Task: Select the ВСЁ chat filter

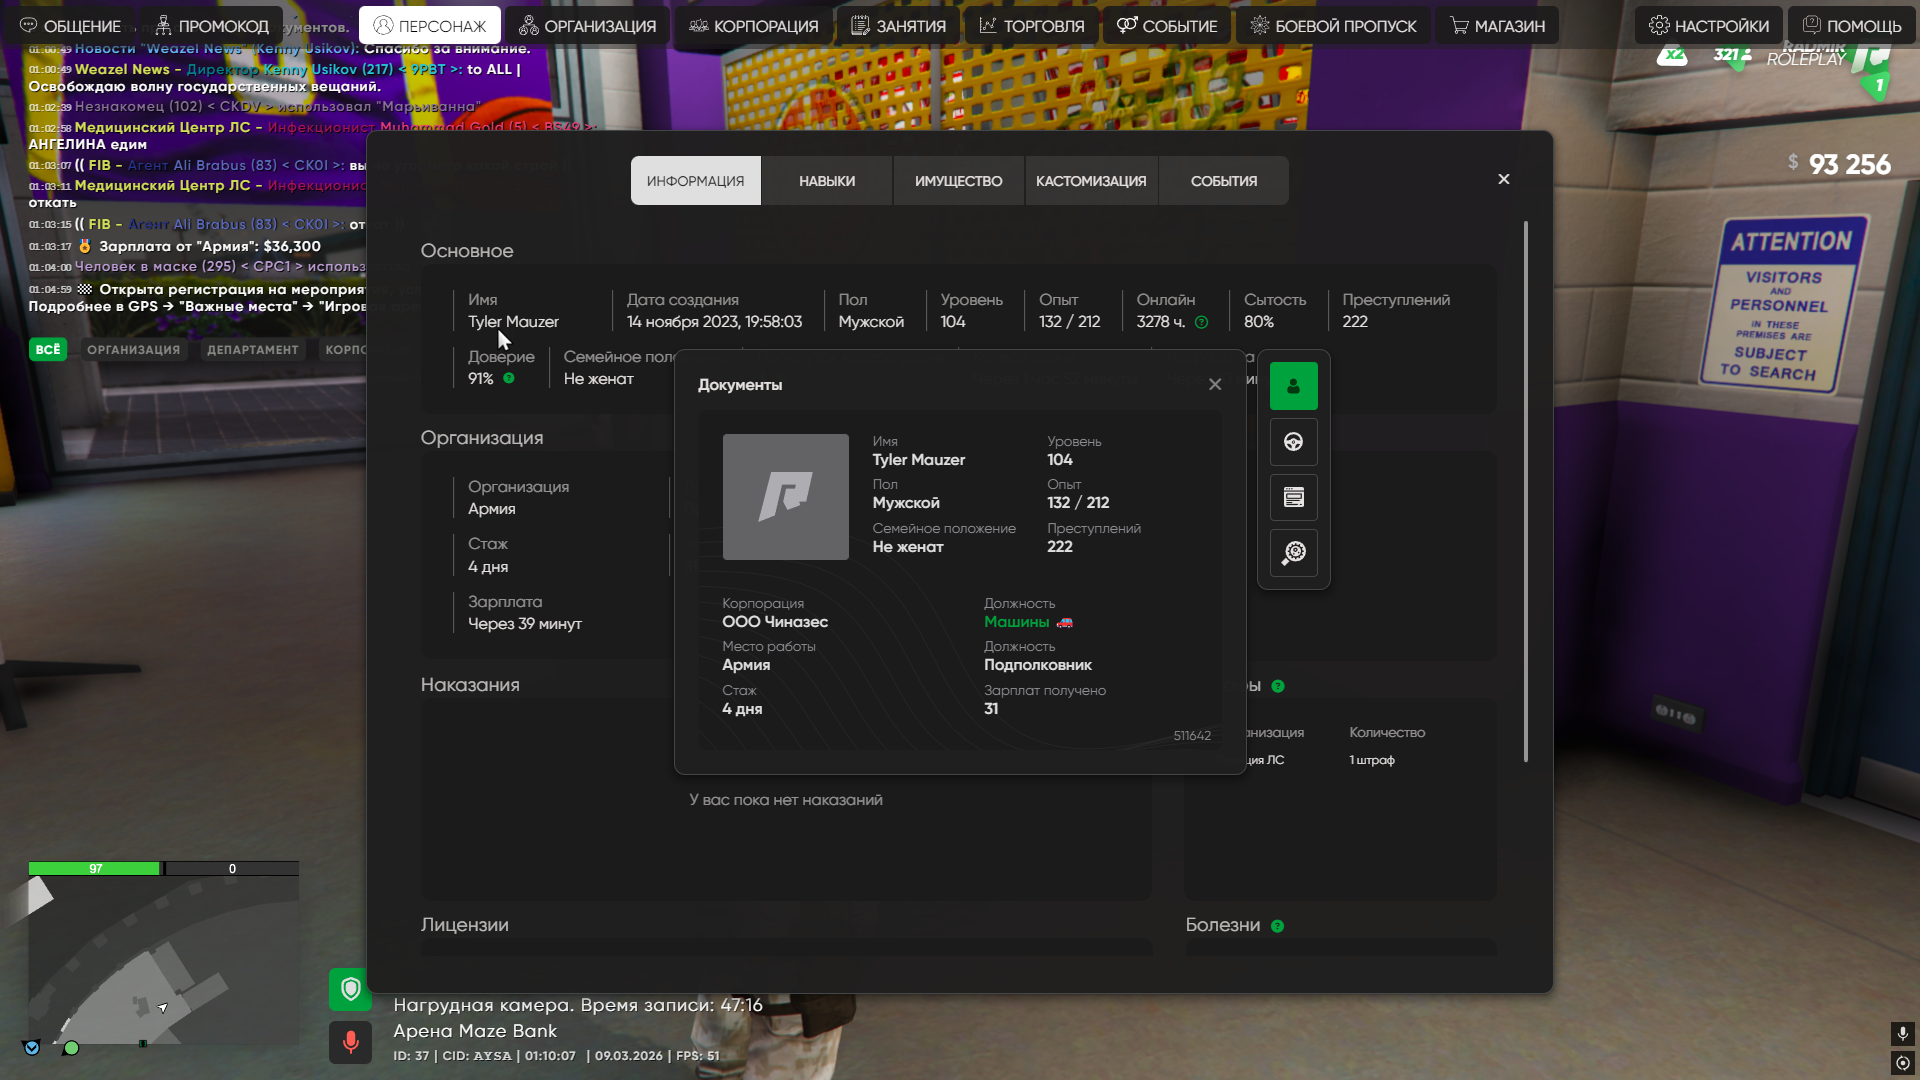Action: pos(48,349)
